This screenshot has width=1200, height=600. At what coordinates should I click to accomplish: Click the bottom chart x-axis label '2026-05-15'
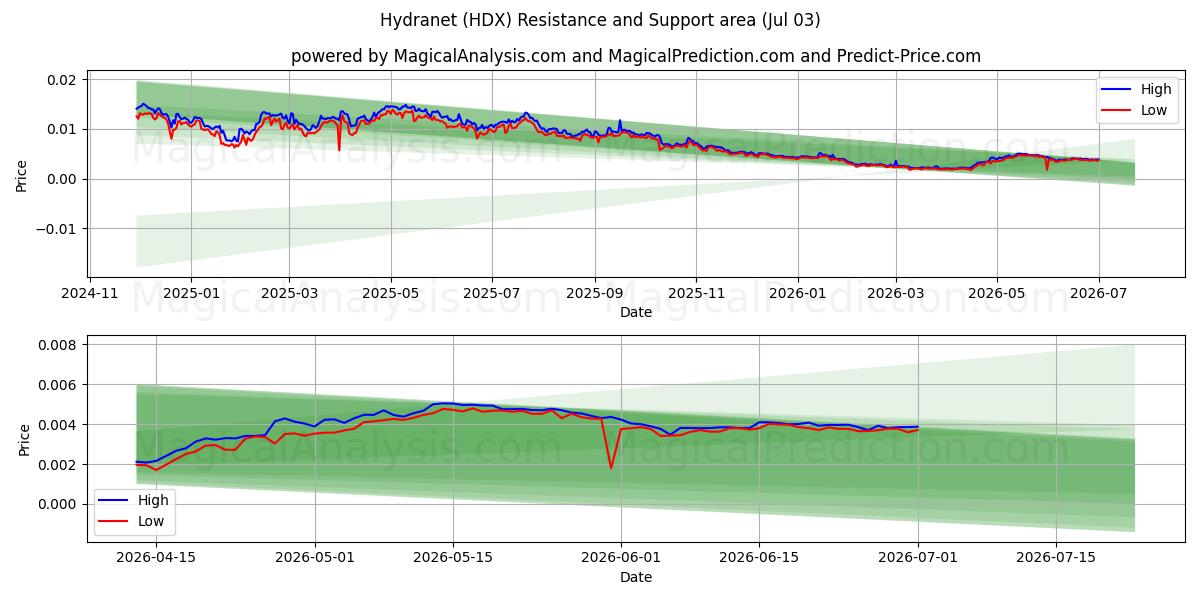pyautogui.click(x=453, y=558)
